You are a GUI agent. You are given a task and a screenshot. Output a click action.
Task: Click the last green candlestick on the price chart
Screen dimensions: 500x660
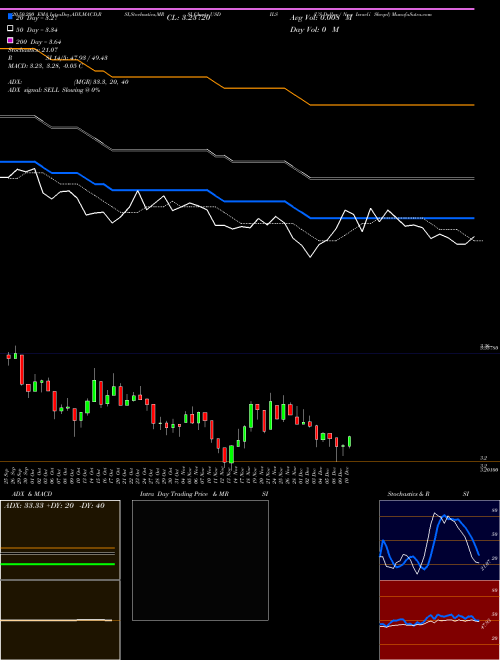(349, 442)
